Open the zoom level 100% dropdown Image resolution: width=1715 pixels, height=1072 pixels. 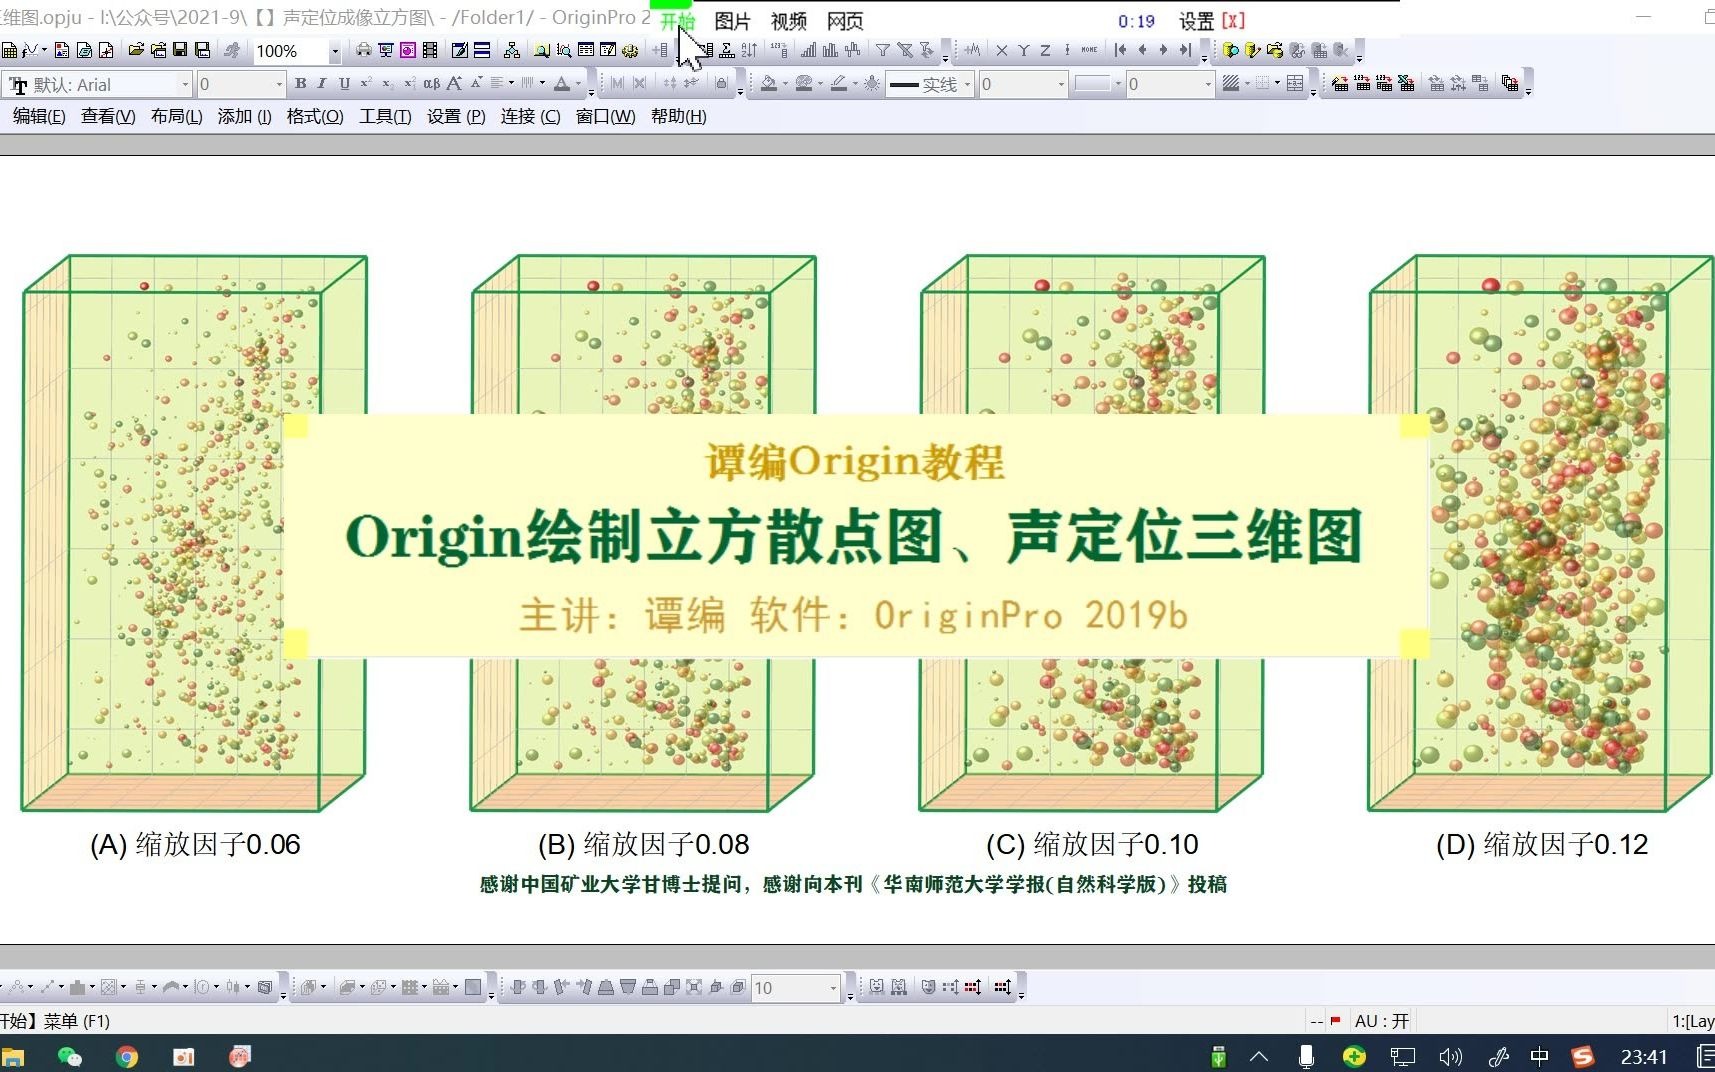coord(335,51)
